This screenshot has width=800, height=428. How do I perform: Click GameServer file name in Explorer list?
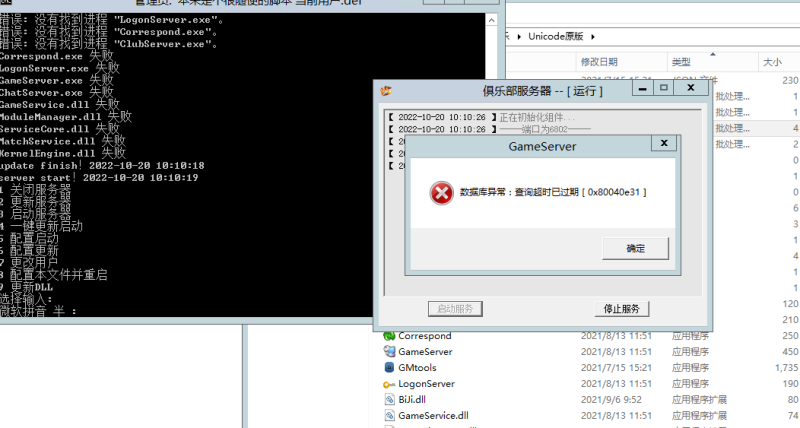coord(425,351)
